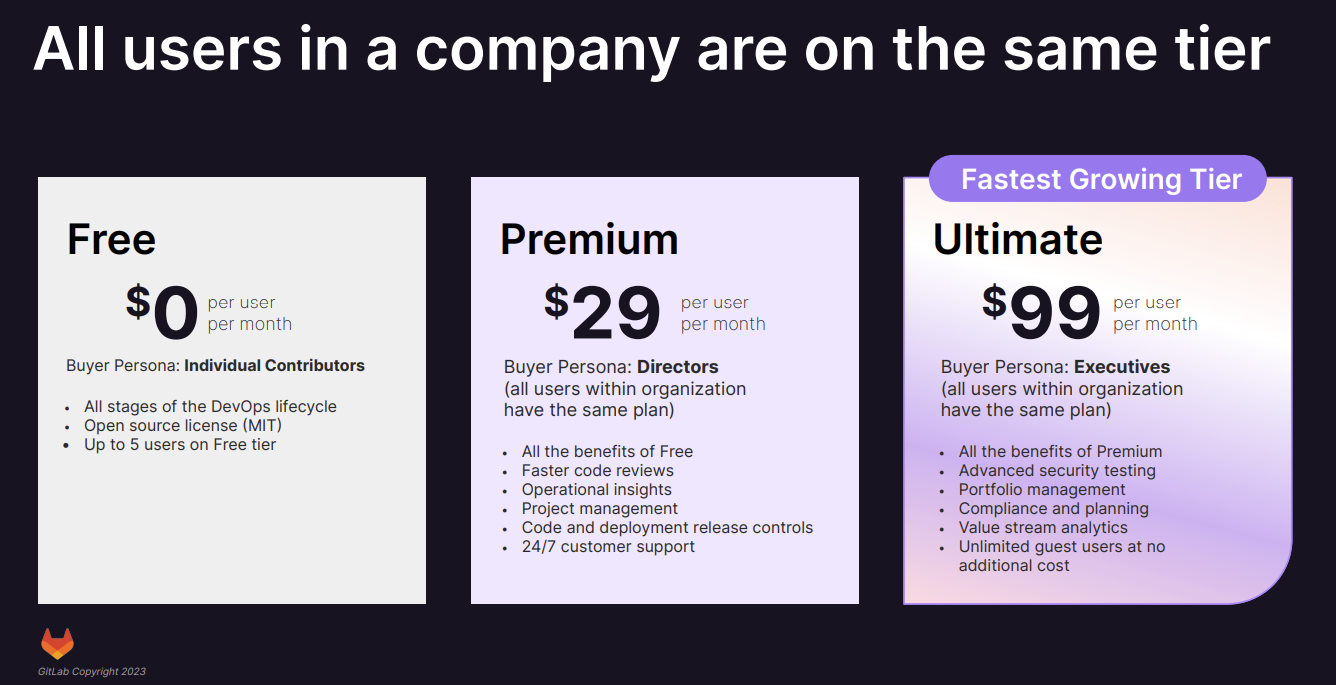
Task: Click 'Up to 5 users on Free tier'
Action: pyautogui.click(x=180, y=445)
